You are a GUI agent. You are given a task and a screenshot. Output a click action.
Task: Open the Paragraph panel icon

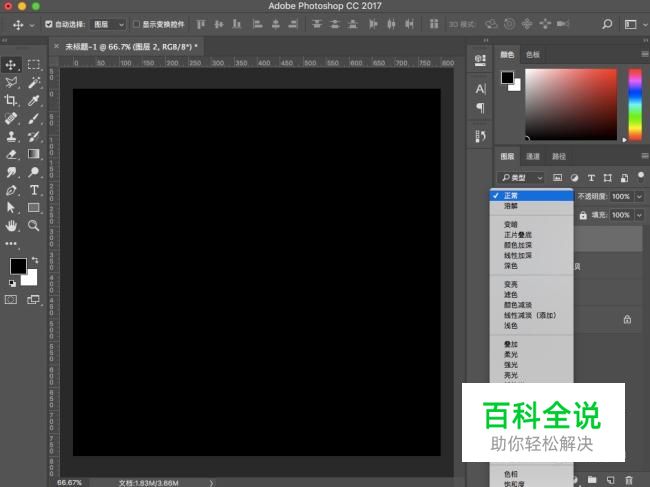(x=480, y=108)
